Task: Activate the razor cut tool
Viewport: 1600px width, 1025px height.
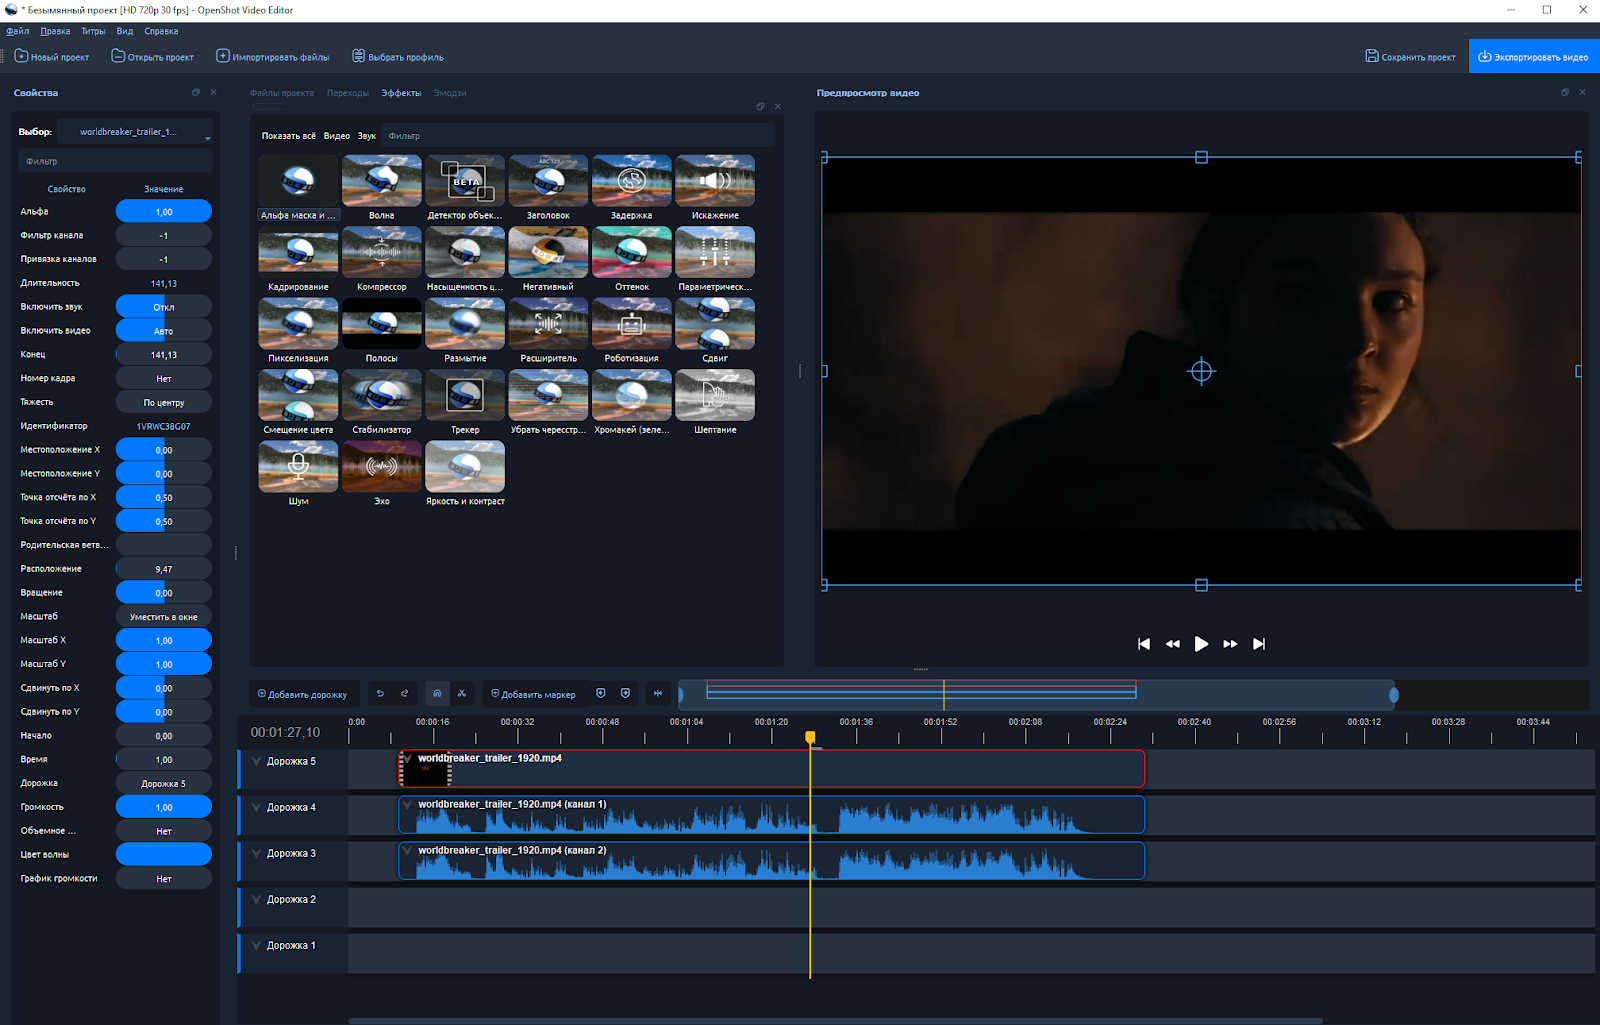Action: pyautogui.click(x=462, y=693)
